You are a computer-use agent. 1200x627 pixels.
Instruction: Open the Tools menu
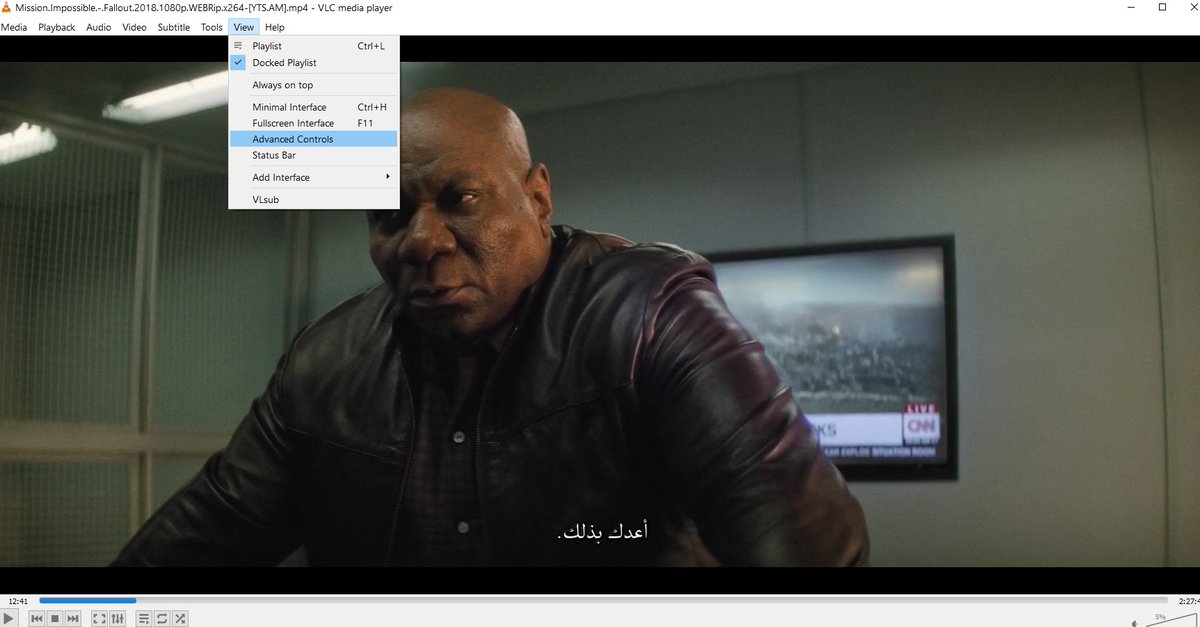(212, 27)
